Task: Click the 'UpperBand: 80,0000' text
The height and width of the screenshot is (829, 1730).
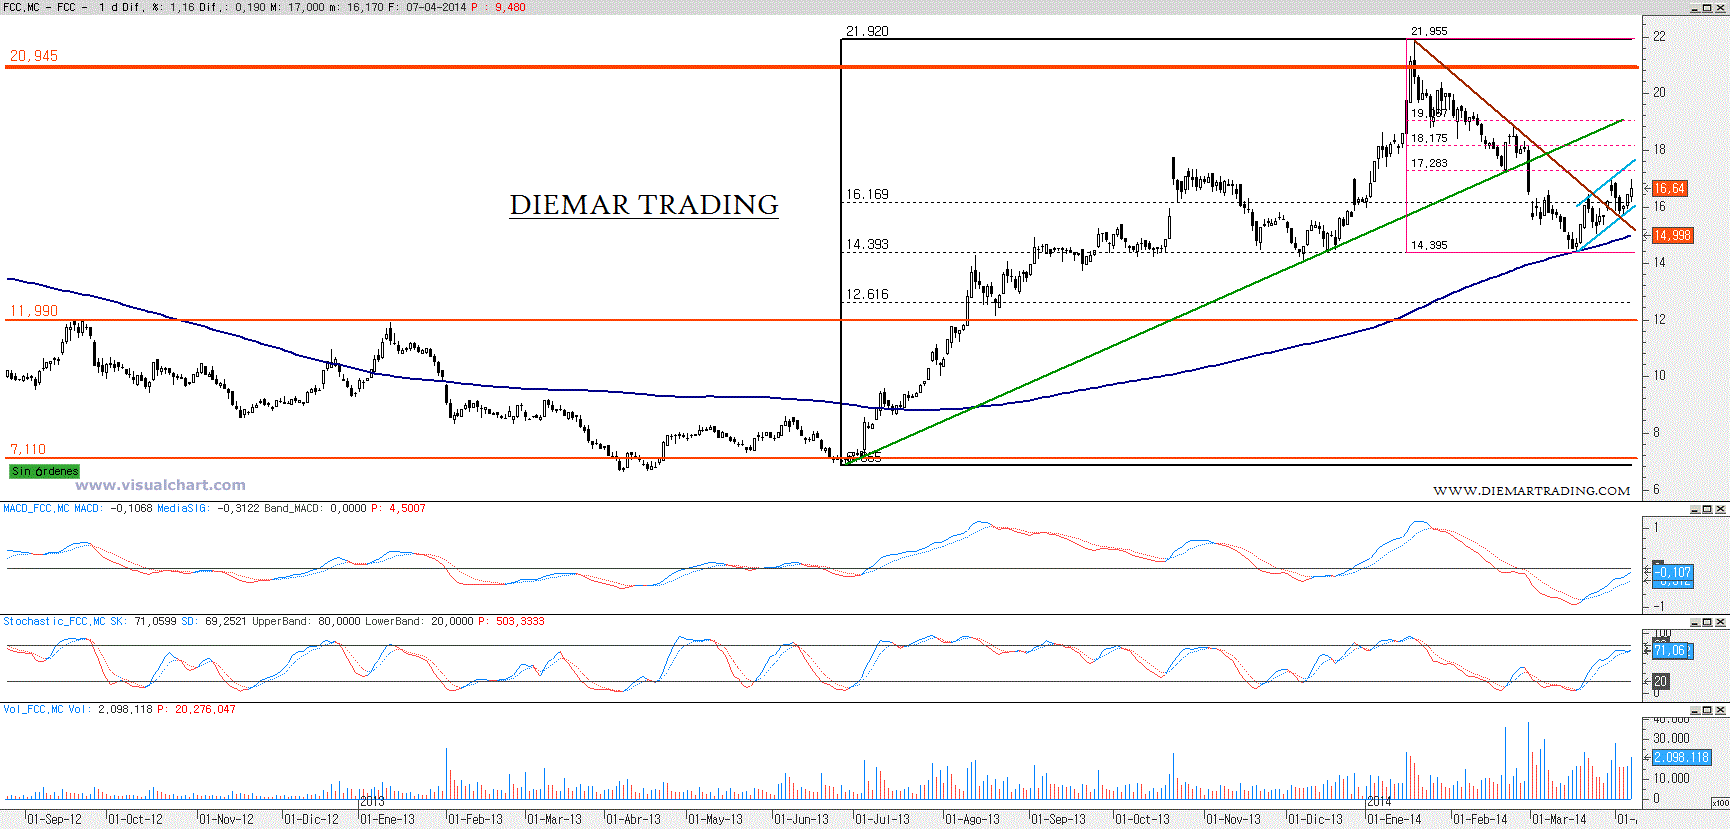Action: pyautogui.click(x=305, y=621)
